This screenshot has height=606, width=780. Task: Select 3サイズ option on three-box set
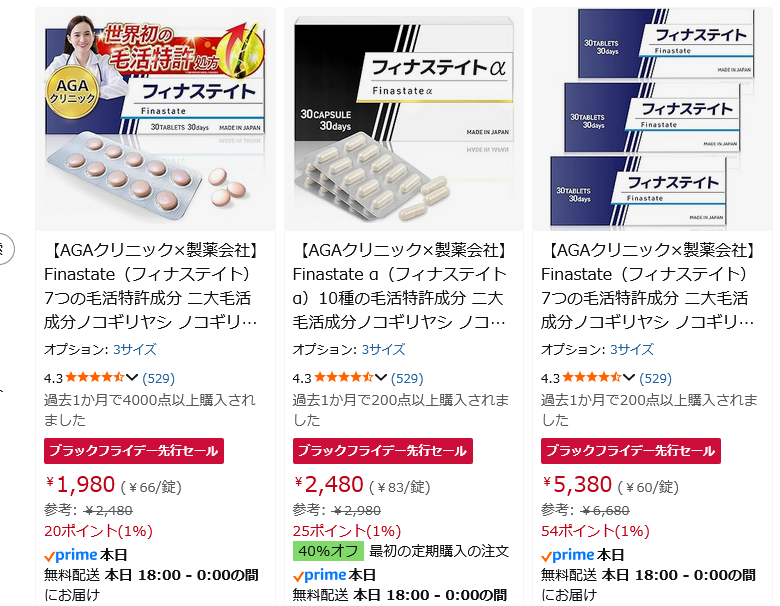[x=631, y=349]
